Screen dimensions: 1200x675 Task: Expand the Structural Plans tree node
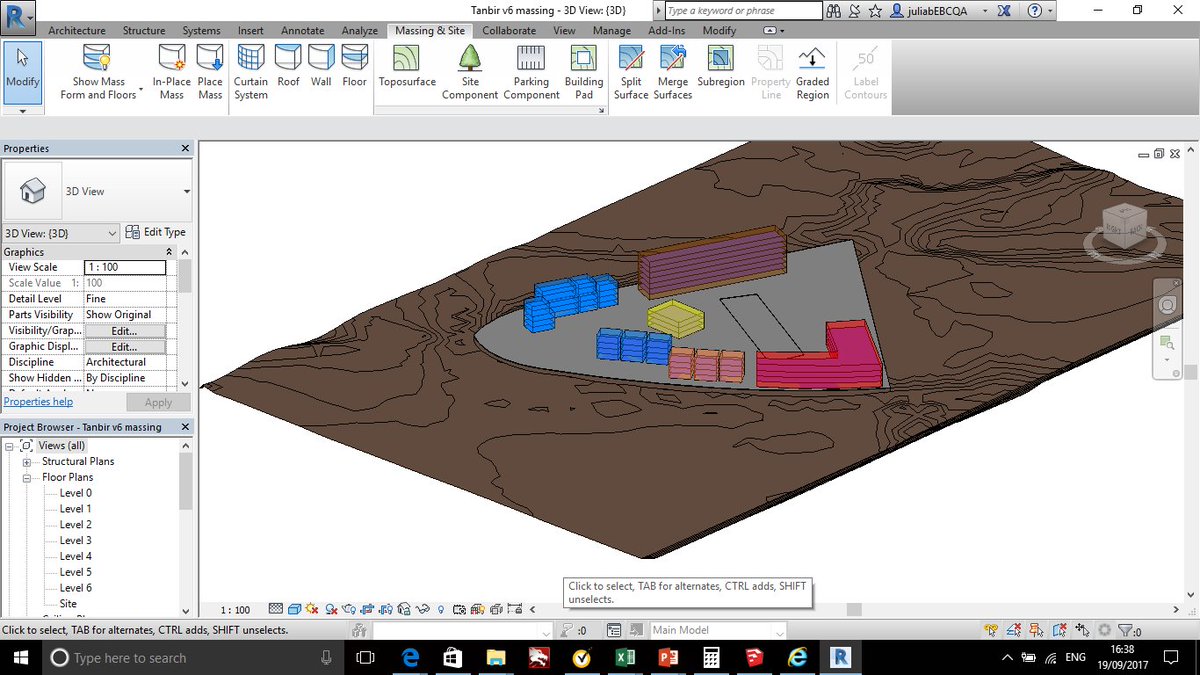coord(27,462)
